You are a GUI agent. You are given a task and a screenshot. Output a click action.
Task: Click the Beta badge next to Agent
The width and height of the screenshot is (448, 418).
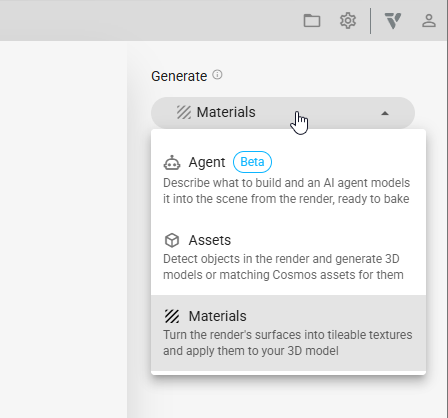tap(252, 162)
